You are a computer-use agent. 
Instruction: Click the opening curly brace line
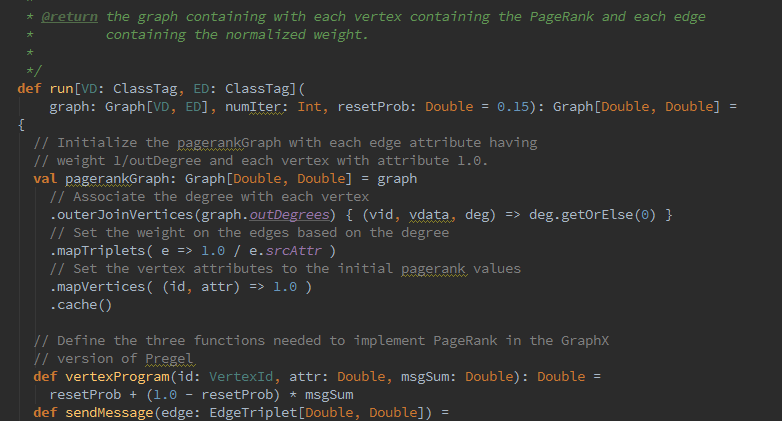click(x=21, y=125)
